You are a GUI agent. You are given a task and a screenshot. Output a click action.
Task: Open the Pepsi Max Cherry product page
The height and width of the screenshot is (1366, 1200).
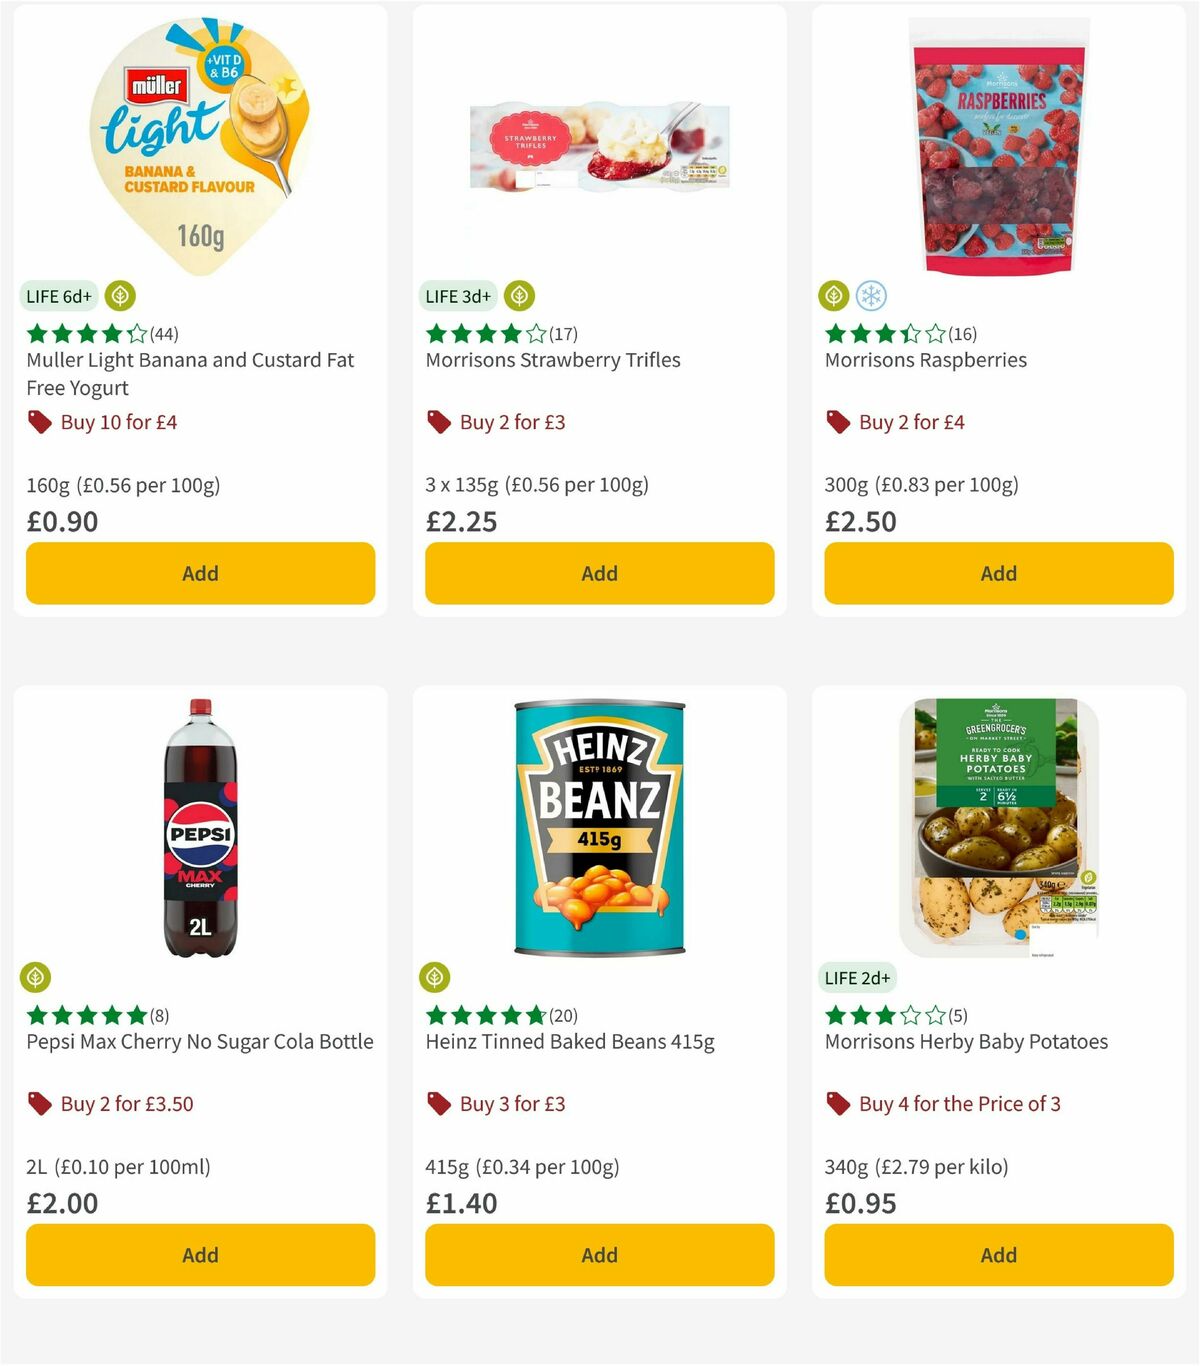coord(199,1041)
